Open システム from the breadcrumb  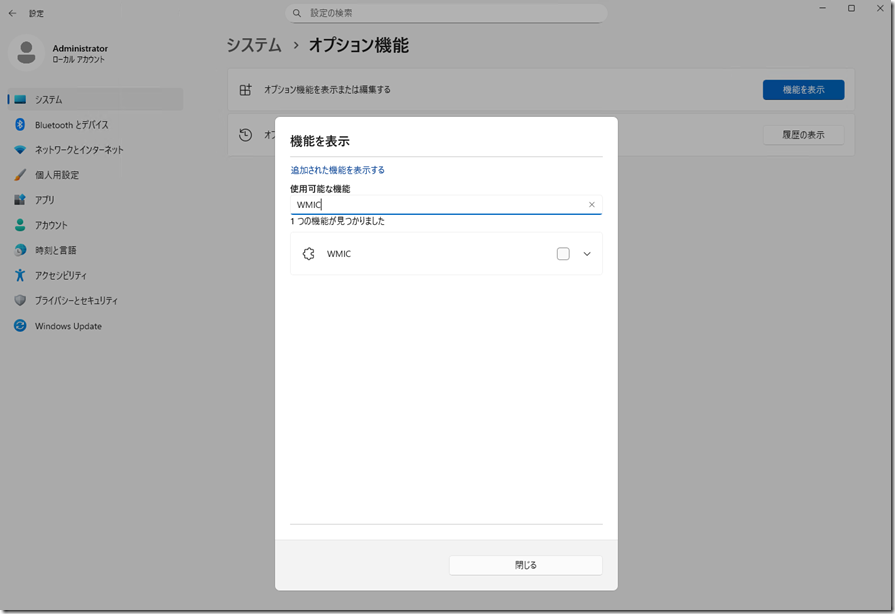coord(253,45)
